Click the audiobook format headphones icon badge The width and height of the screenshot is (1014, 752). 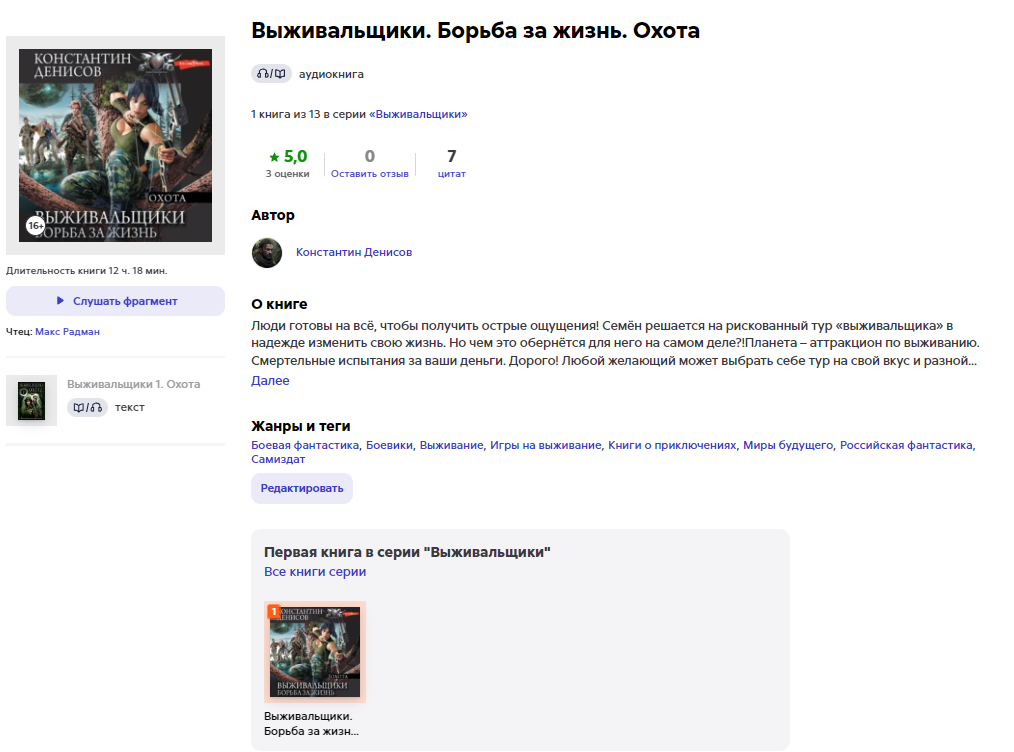point(271,74)
